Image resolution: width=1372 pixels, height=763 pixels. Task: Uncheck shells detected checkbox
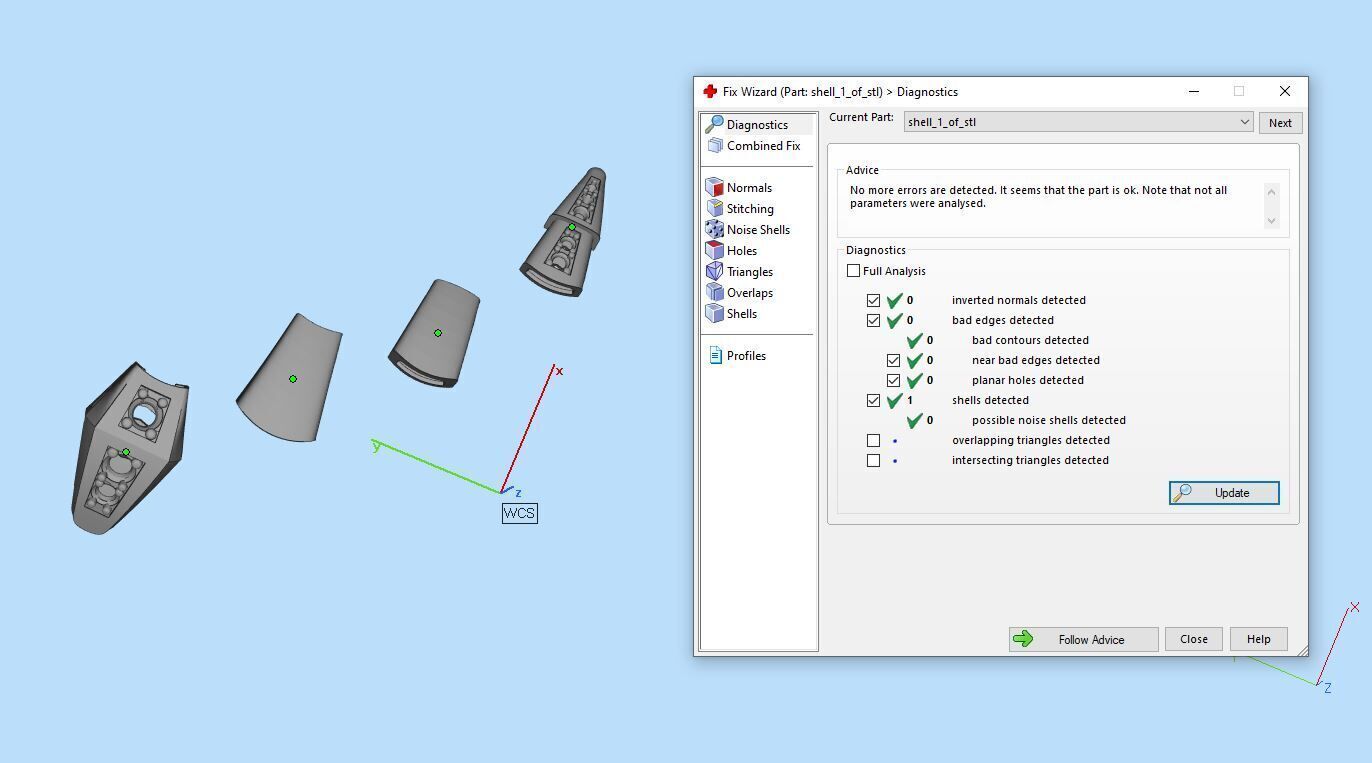click(873, 400)
